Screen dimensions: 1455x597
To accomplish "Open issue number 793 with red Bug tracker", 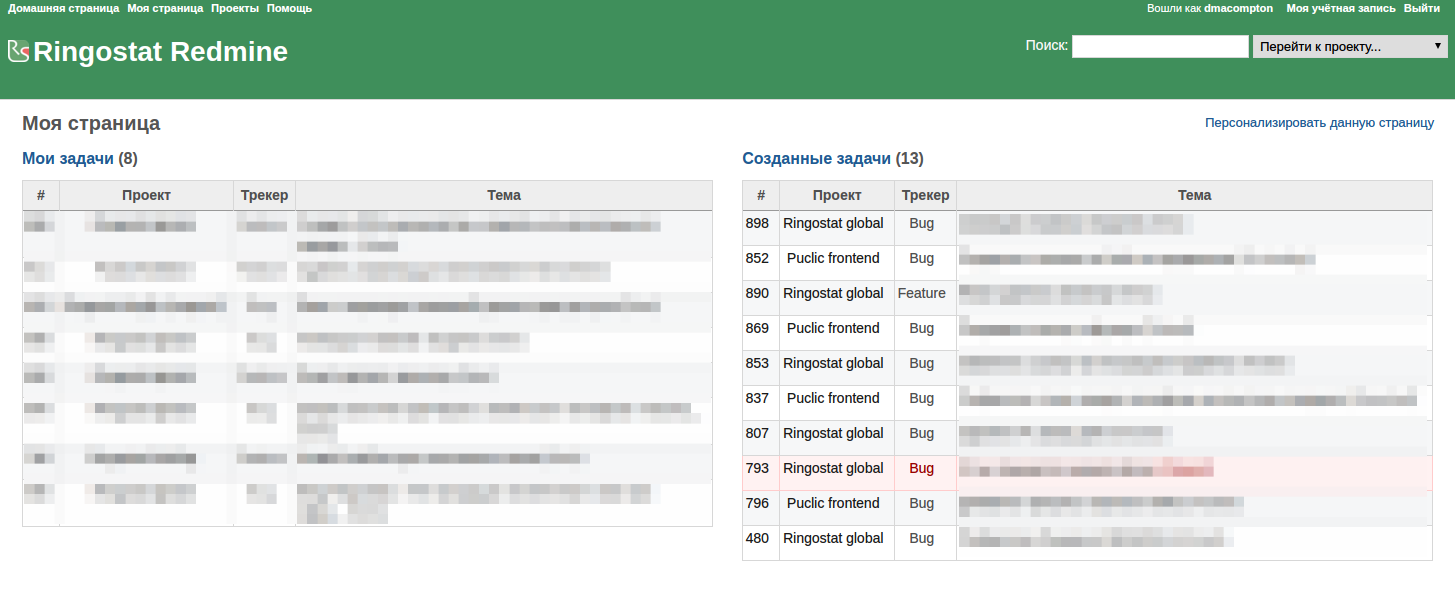I will point(759,468).
